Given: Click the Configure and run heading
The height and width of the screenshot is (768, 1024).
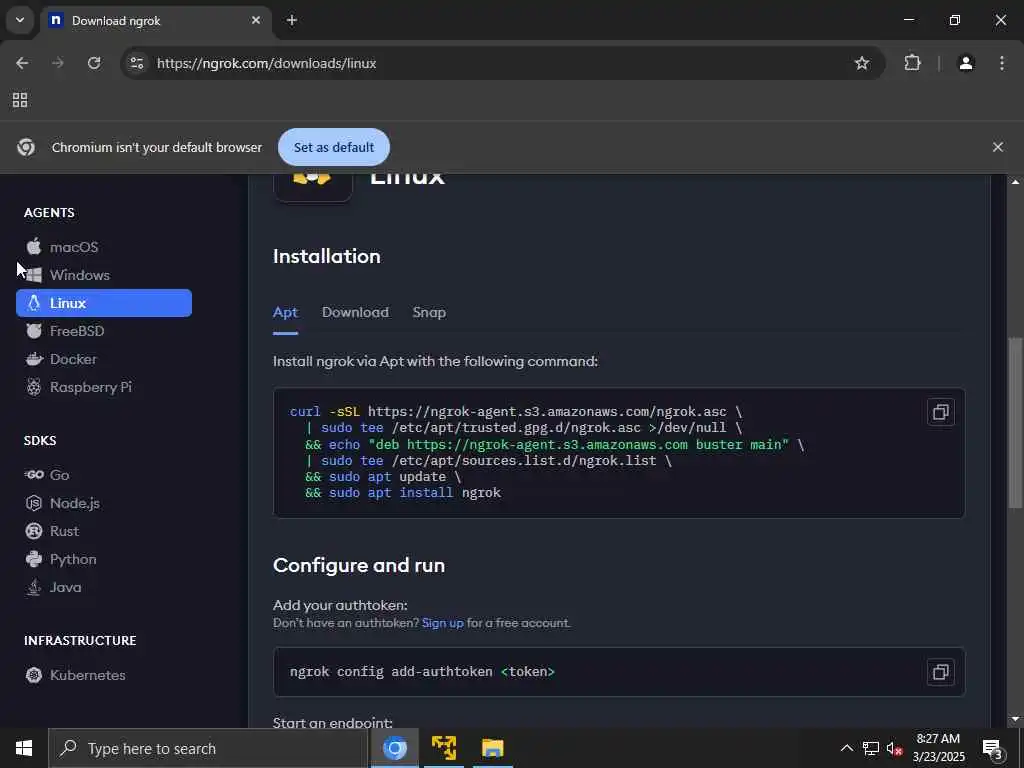Looking at the screenshot, I should (x=359, y=566).
